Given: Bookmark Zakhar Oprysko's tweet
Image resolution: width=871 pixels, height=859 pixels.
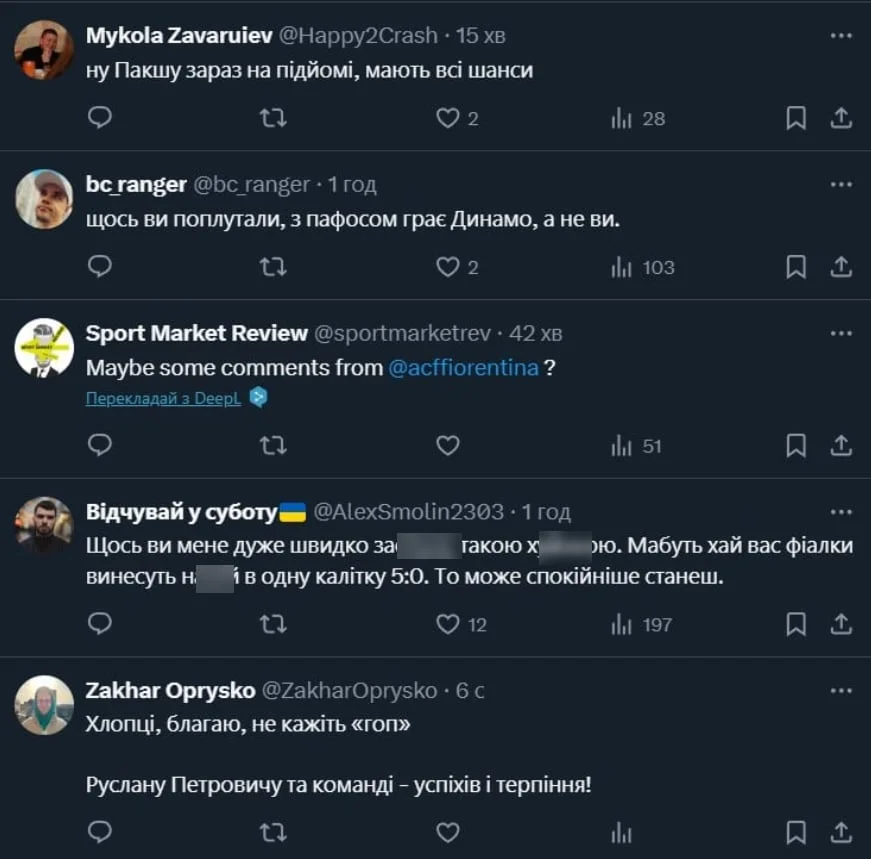Looking at the screenshot, I should 796,832.
